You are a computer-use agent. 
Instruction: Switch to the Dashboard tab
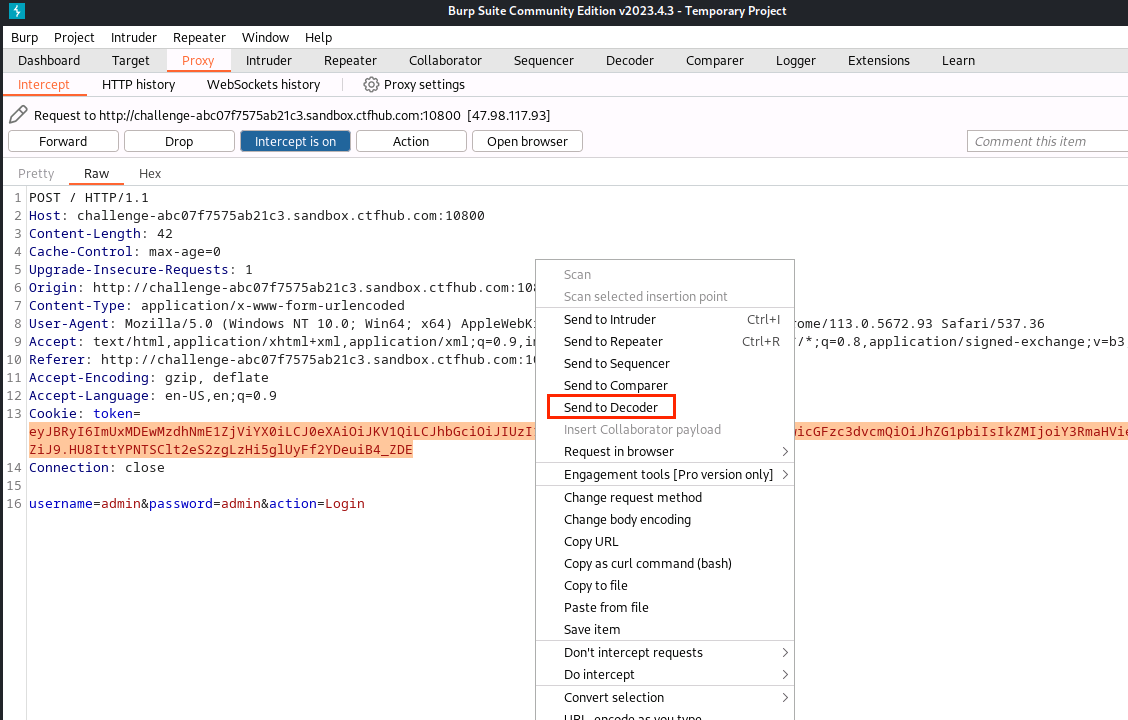point(49,60)
